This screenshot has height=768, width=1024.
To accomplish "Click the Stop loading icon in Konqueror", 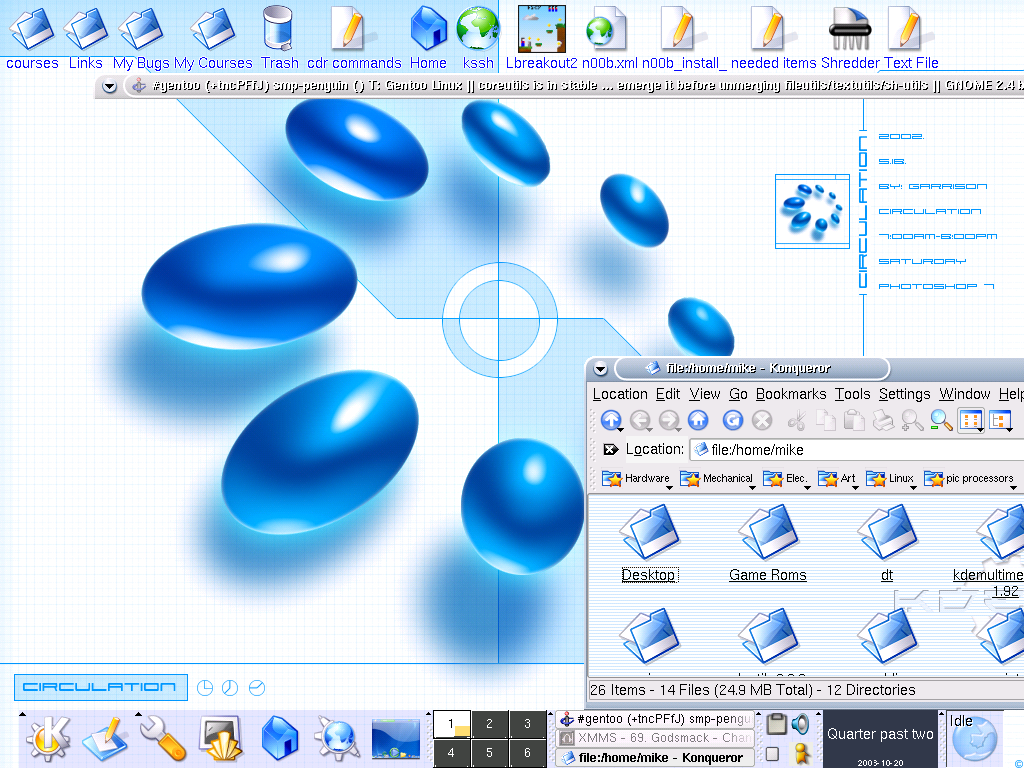I will (761, 420).
